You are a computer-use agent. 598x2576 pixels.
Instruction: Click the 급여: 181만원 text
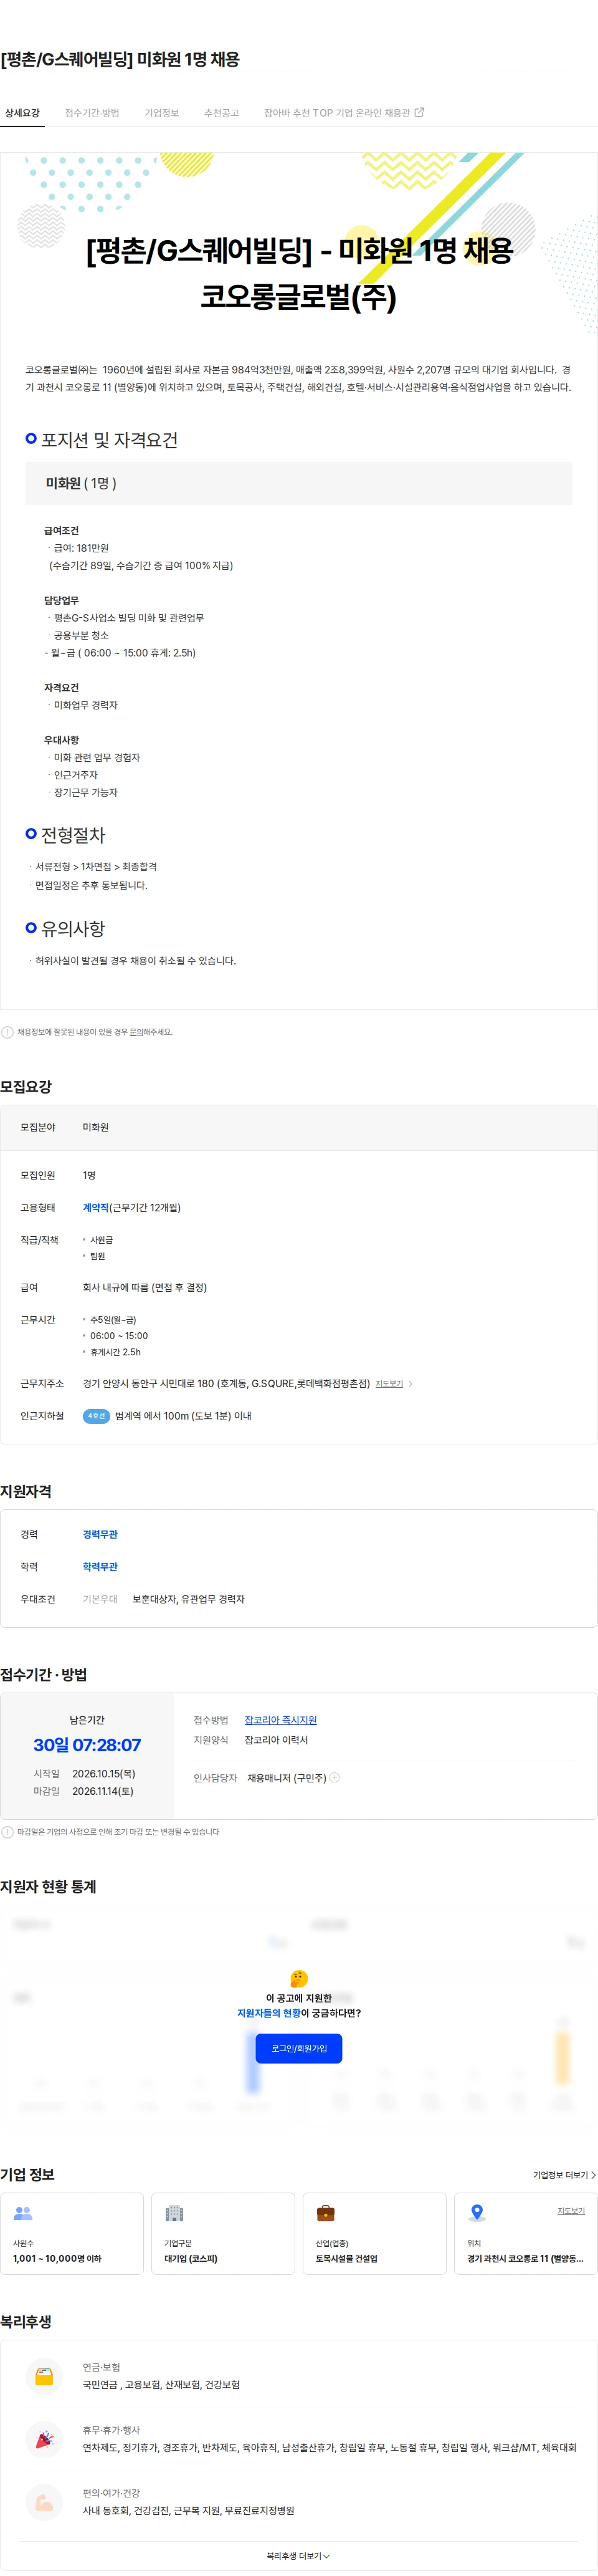tap(81, 548)
